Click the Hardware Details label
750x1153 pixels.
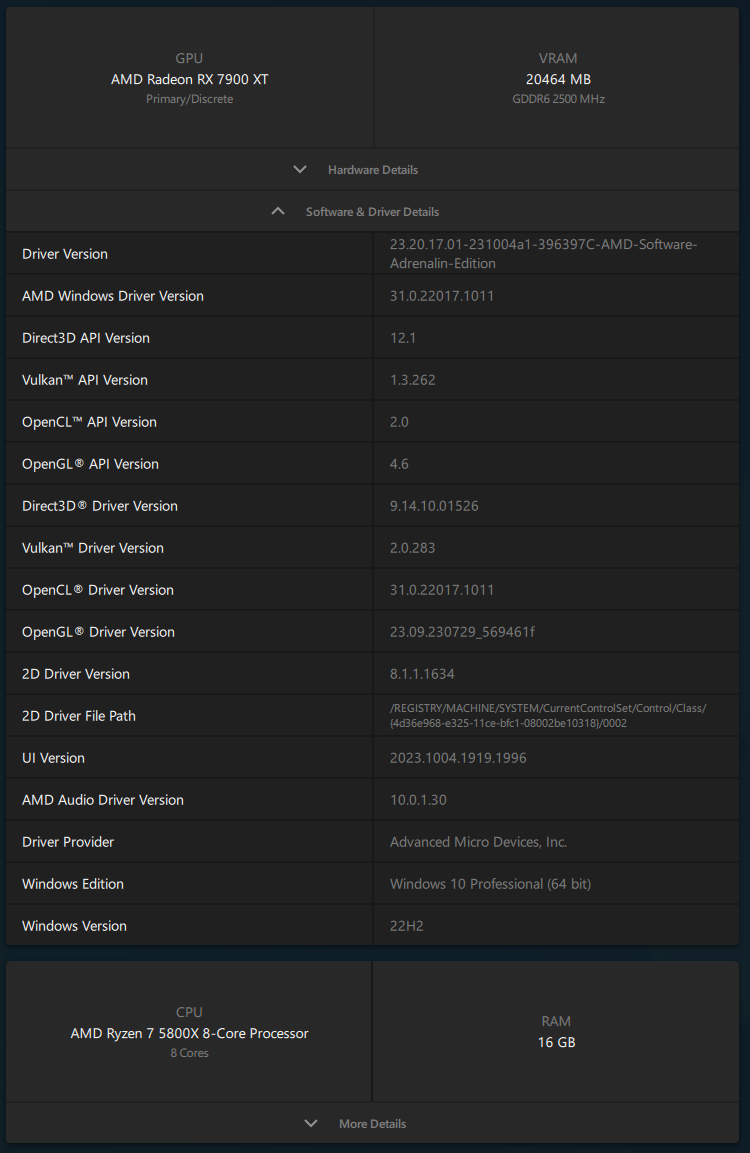pyautogui.click(x=373, y=170)
